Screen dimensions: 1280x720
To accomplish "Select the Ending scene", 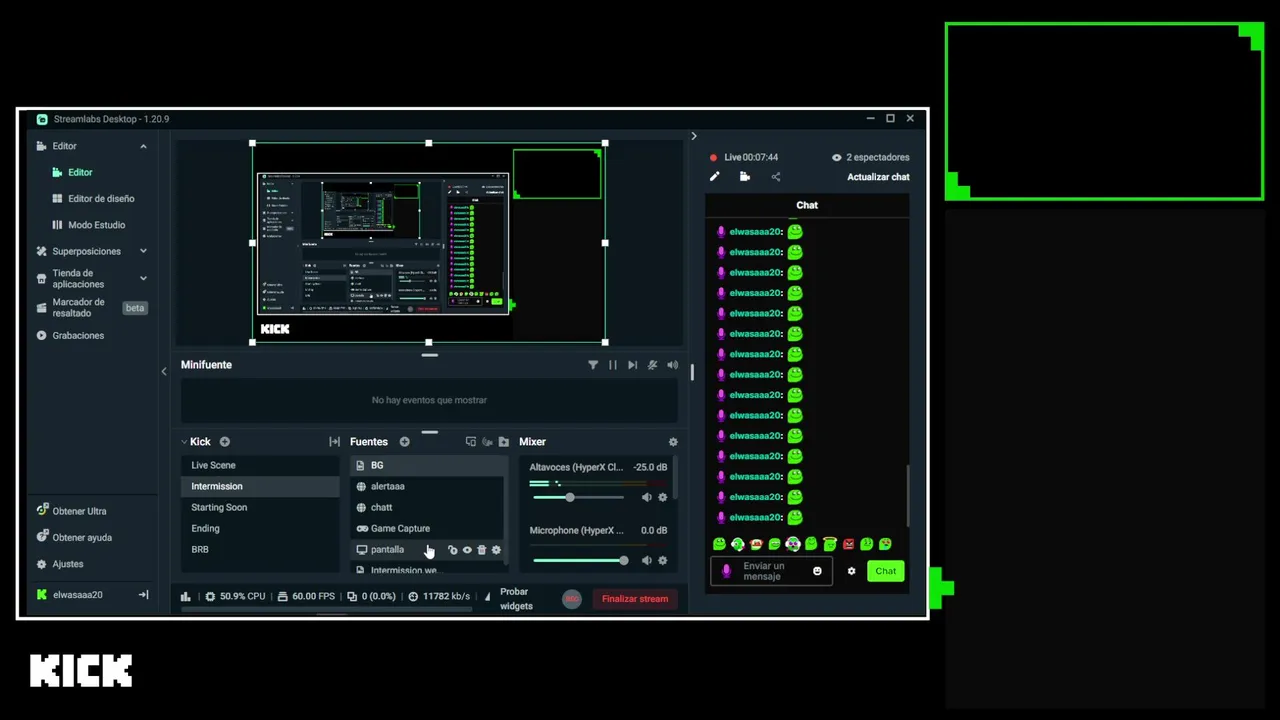I will [x=260, y=528].
